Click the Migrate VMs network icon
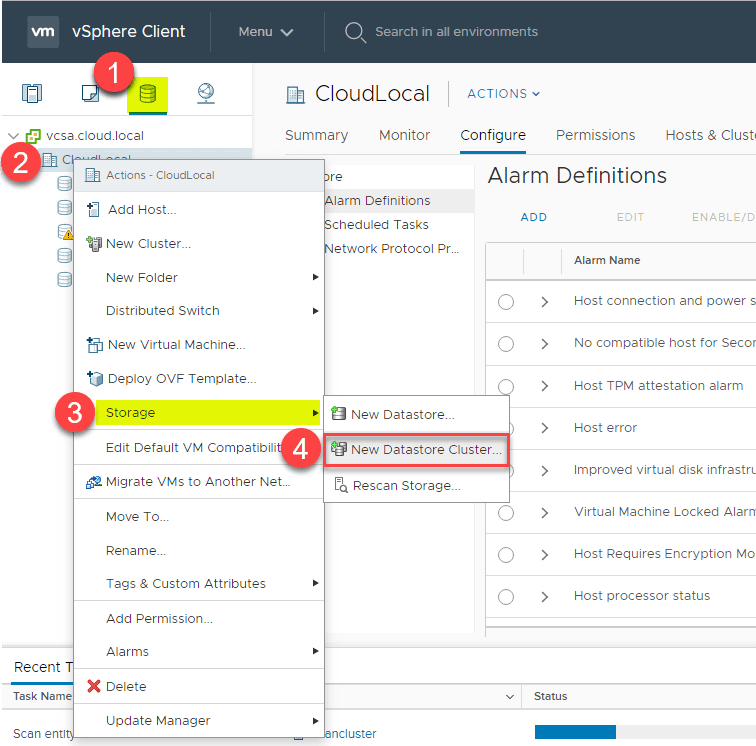Viewport: 756px width, 746px height. click(x=94, y=482)
